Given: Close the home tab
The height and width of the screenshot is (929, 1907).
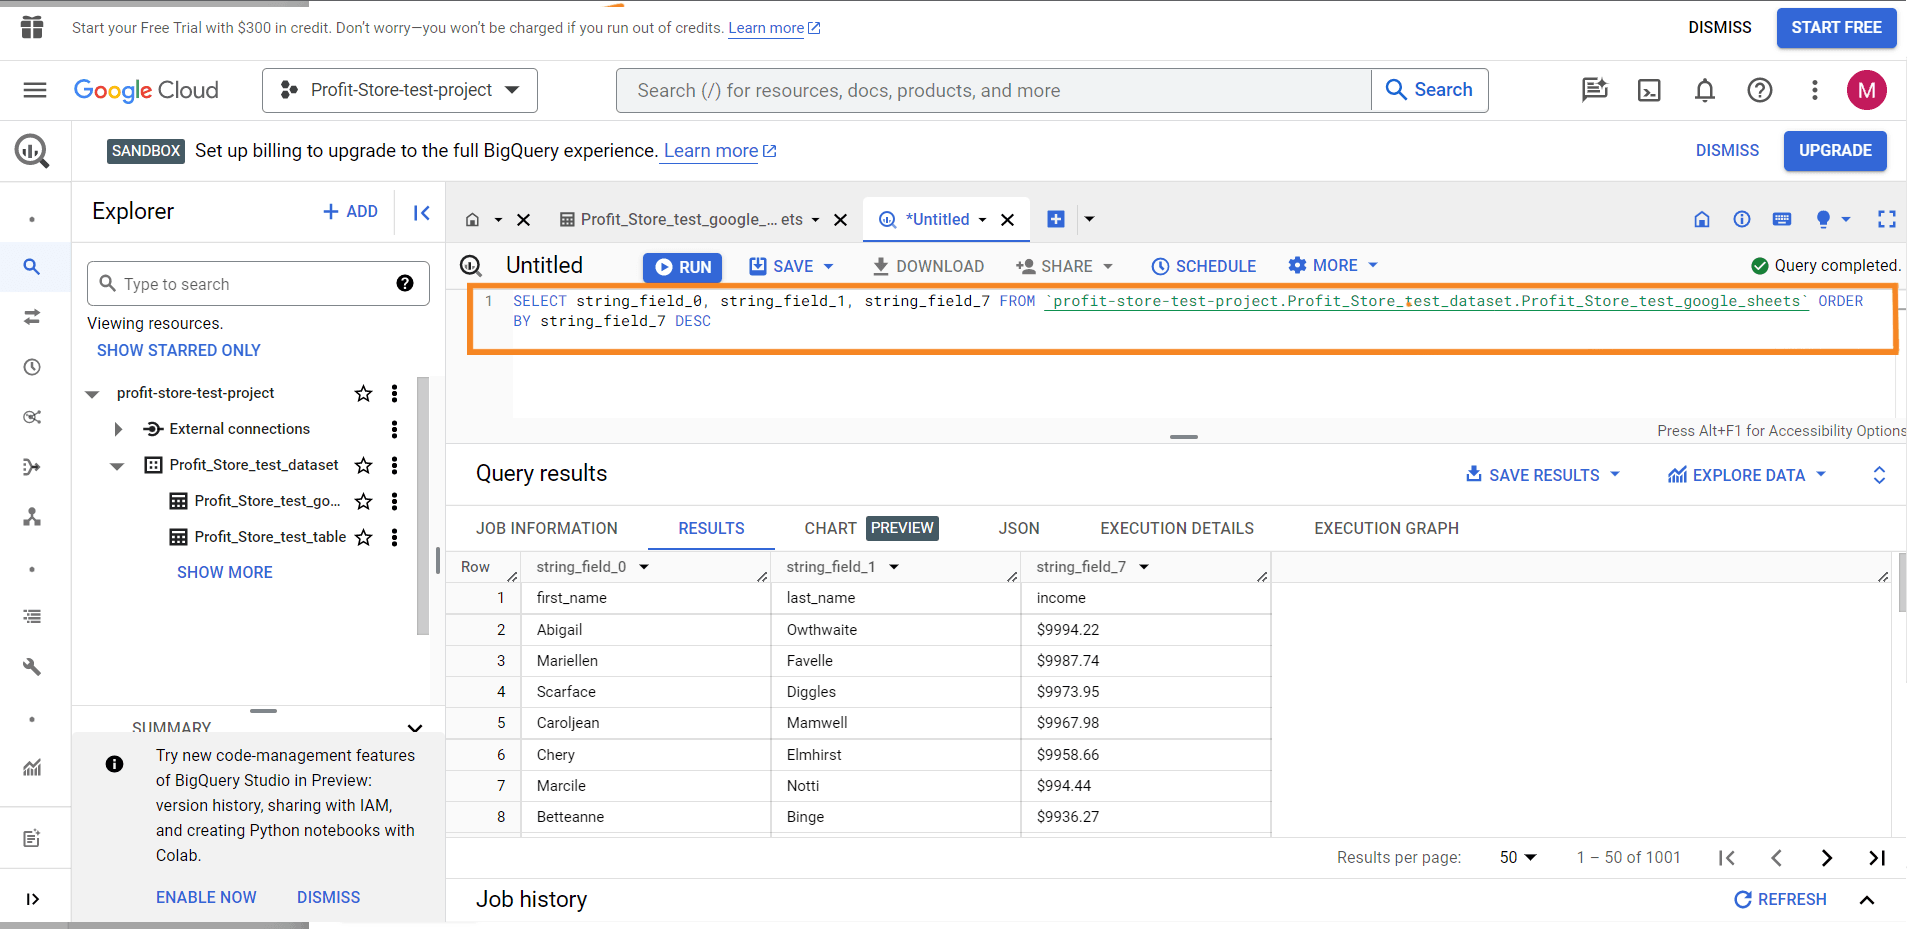Looking at the screenshot, I should click(x=523, y=220).
